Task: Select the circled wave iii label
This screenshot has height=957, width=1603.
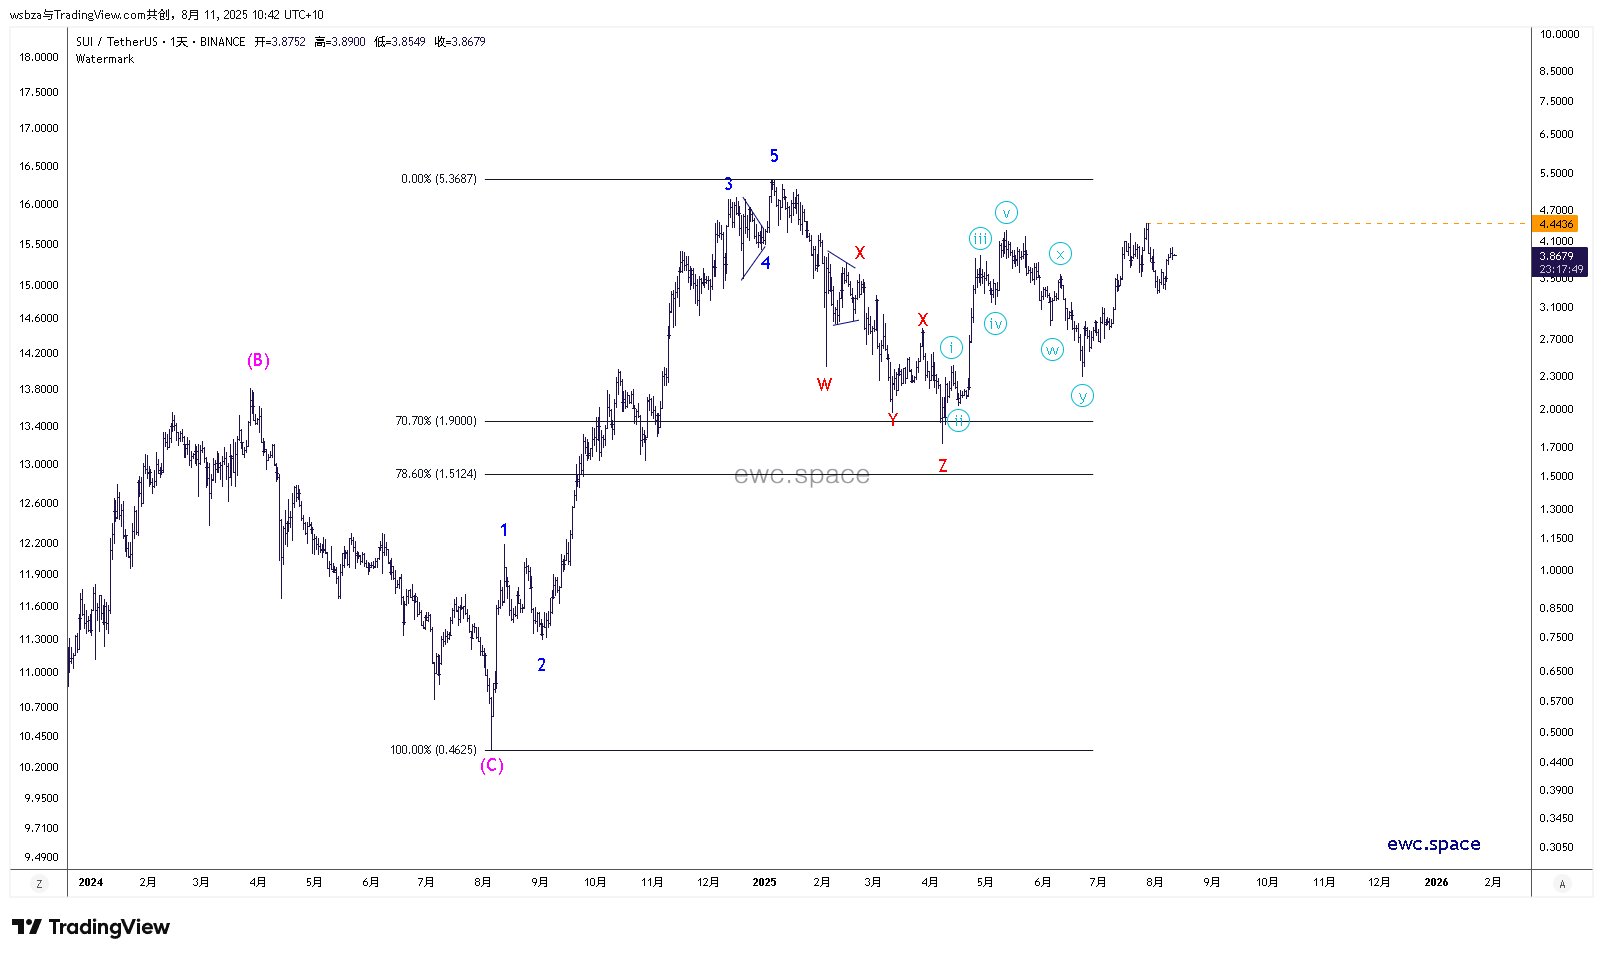Action: coord(980,238)
